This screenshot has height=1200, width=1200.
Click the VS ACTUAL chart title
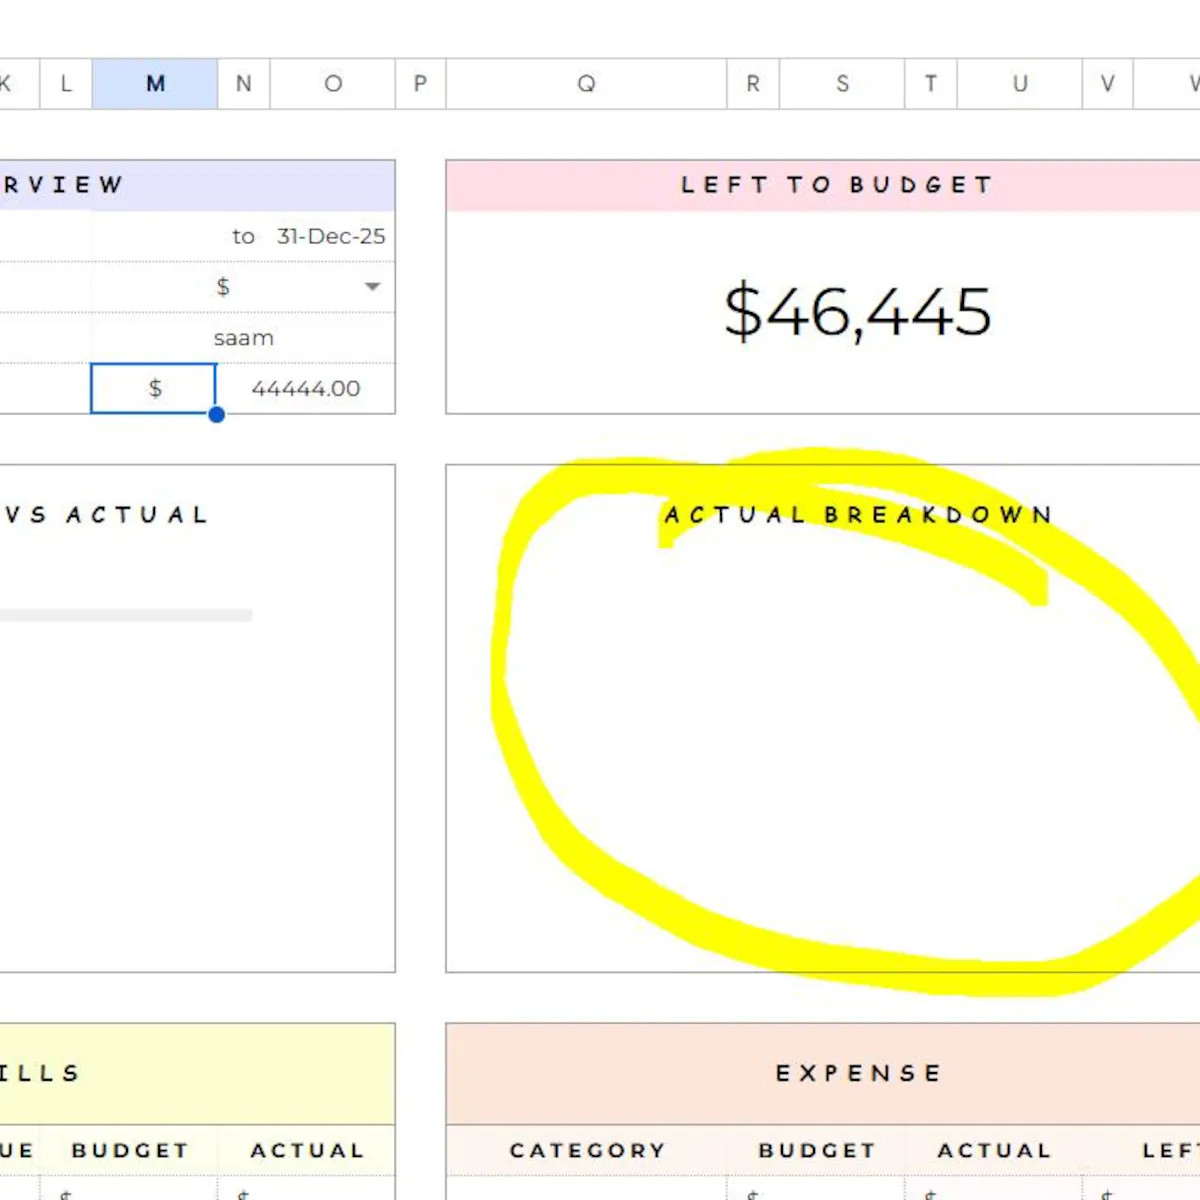tap(105, 515)
